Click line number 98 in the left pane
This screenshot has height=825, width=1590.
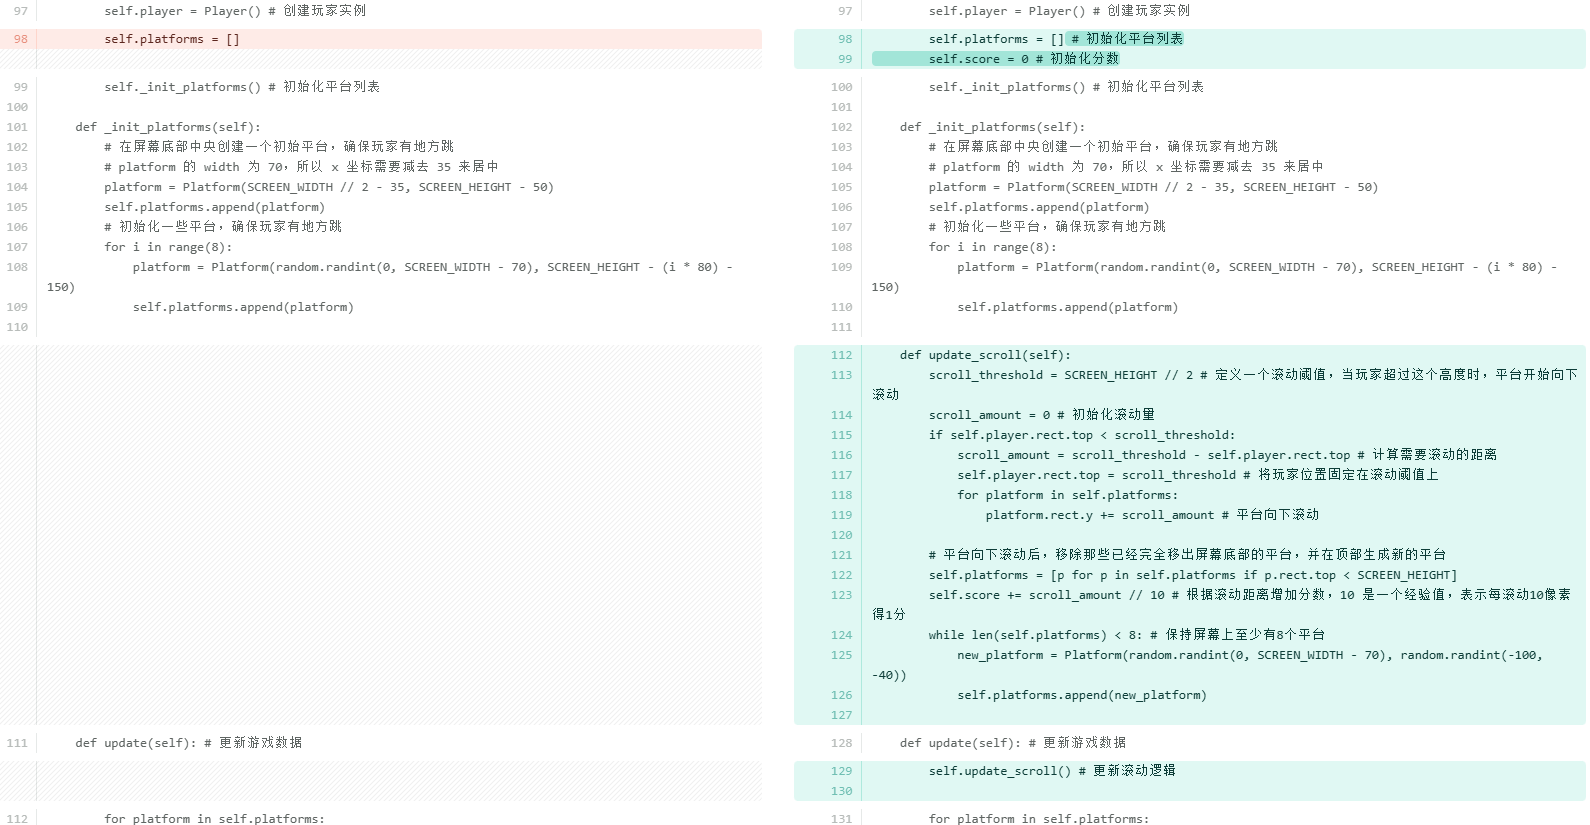point(20,39)
